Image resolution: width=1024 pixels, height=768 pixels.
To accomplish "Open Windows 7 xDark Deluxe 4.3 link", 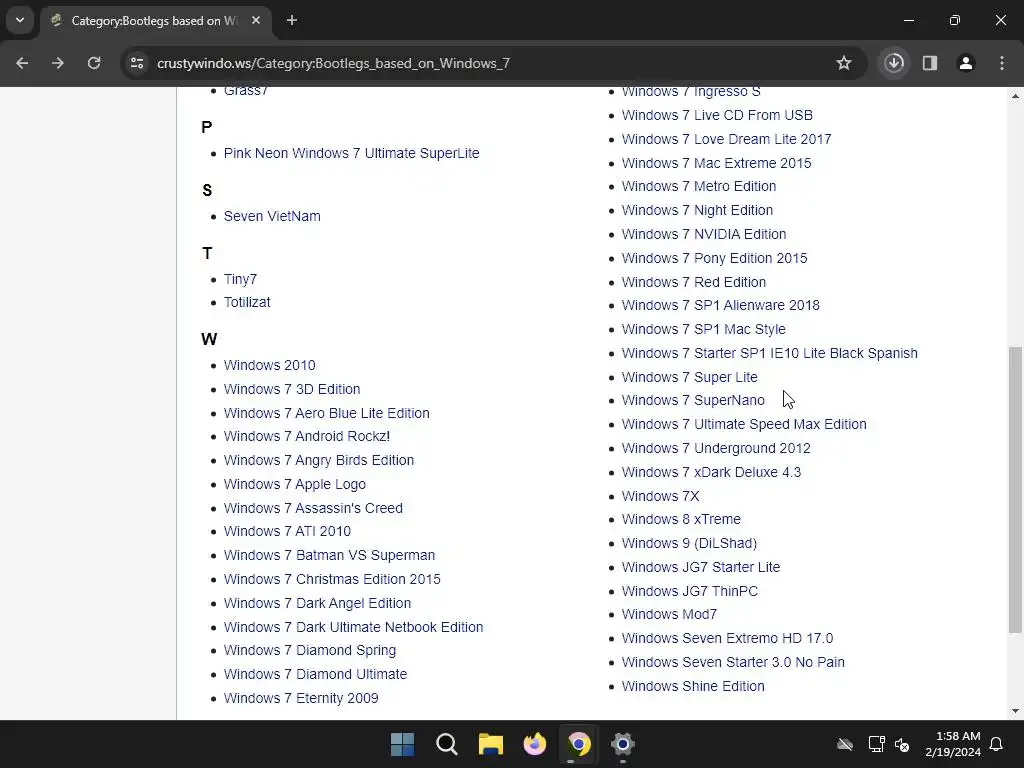I will [711, 472].
